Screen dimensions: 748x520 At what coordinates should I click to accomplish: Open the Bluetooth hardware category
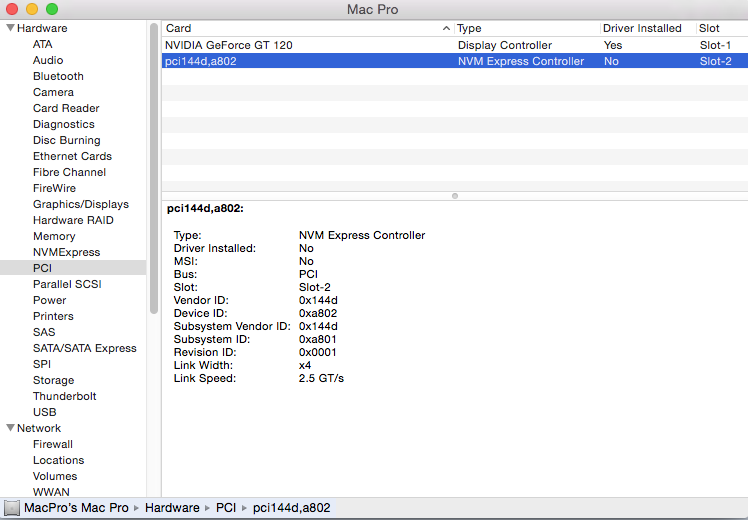point(58,76)
